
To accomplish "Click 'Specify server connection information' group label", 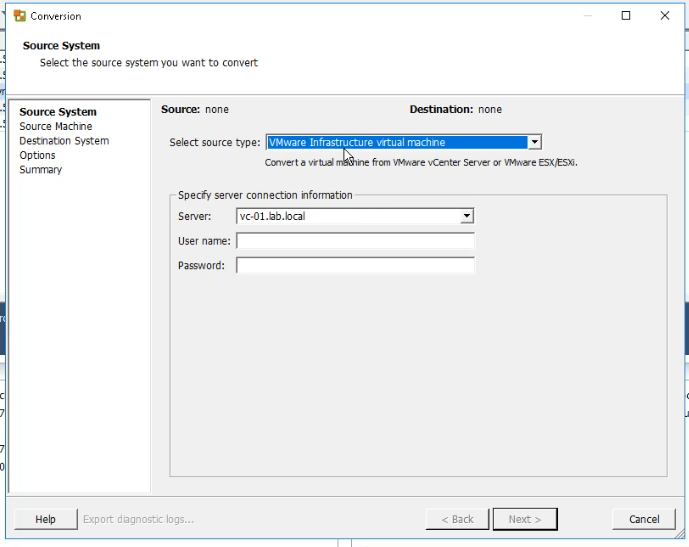I will pos(265,195).
